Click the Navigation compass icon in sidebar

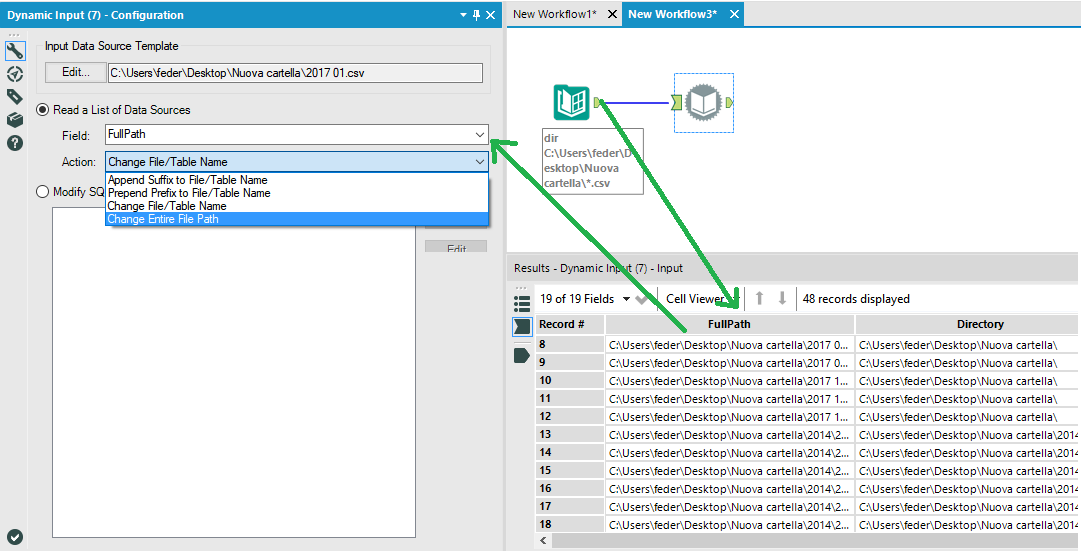click(x=15, y=74)
